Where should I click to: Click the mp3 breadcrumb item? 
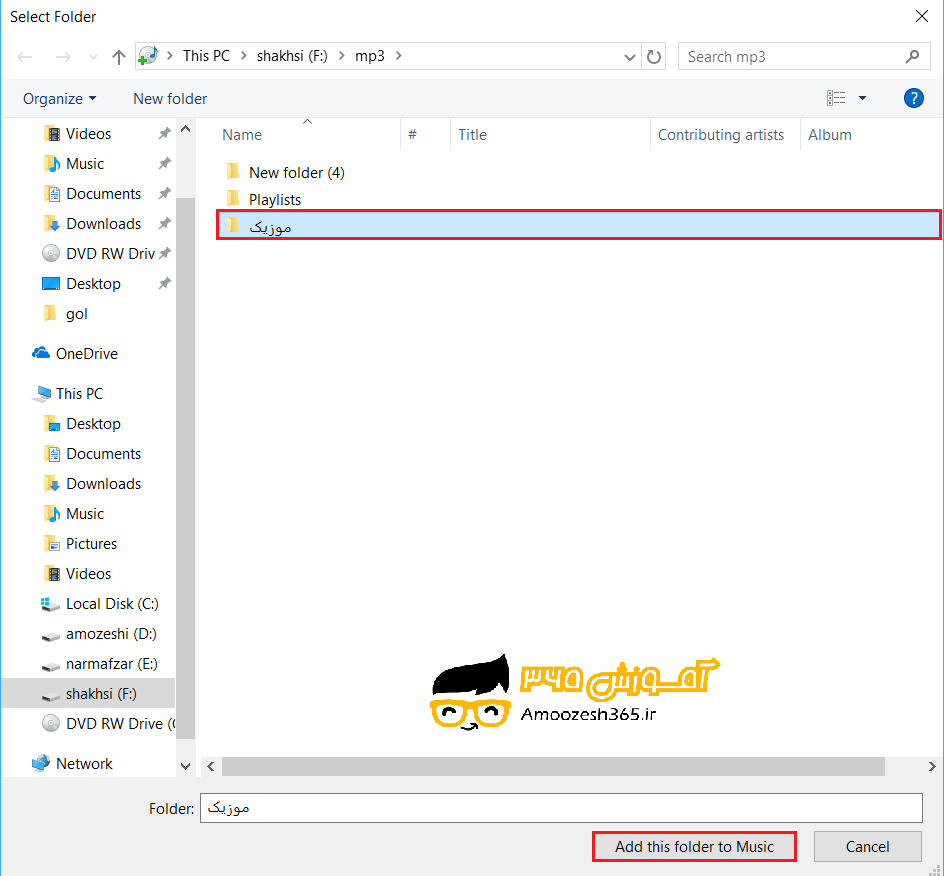(369, 56)
